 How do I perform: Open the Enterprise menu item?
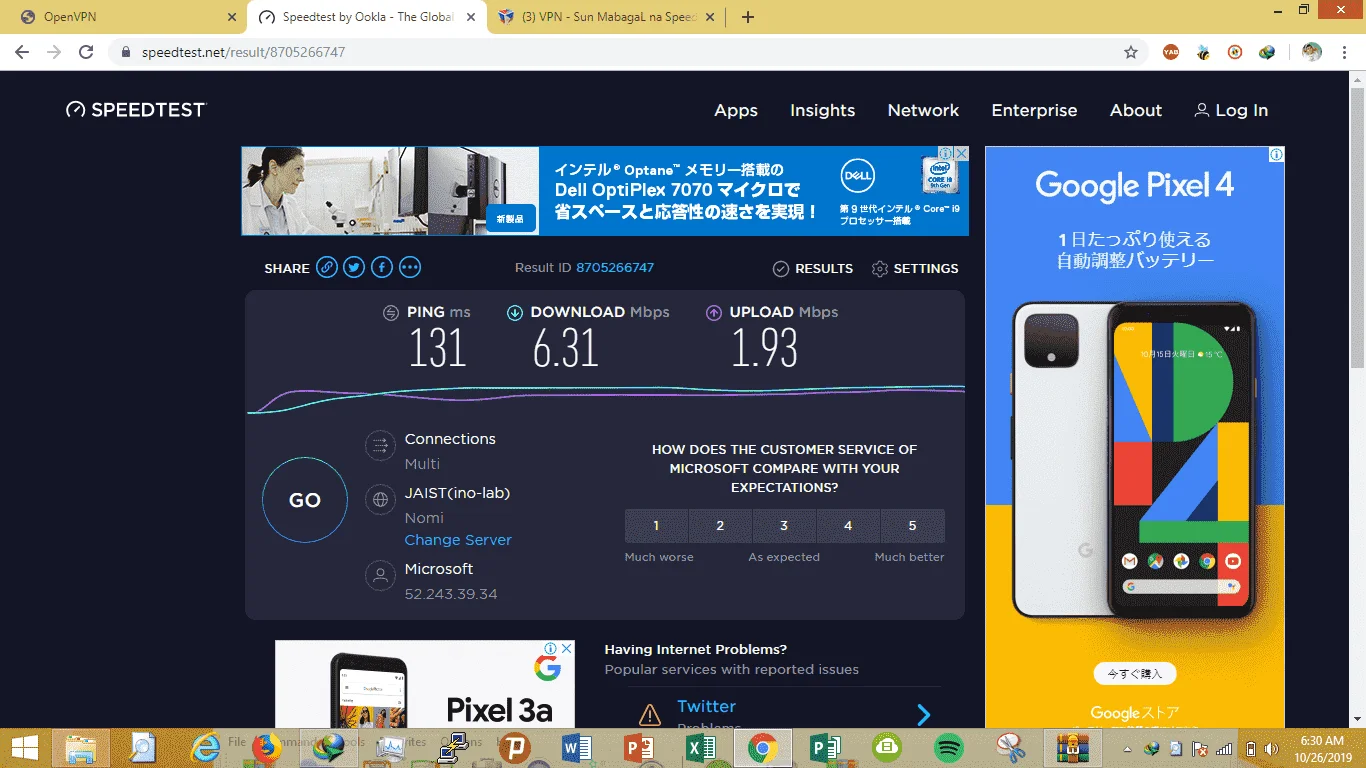(1034, 110)
